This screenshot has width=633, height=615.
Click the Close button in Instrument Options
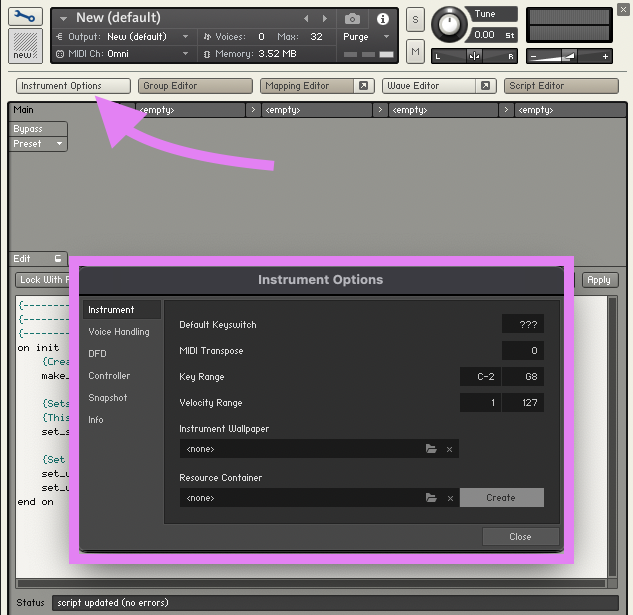(520, 537)
